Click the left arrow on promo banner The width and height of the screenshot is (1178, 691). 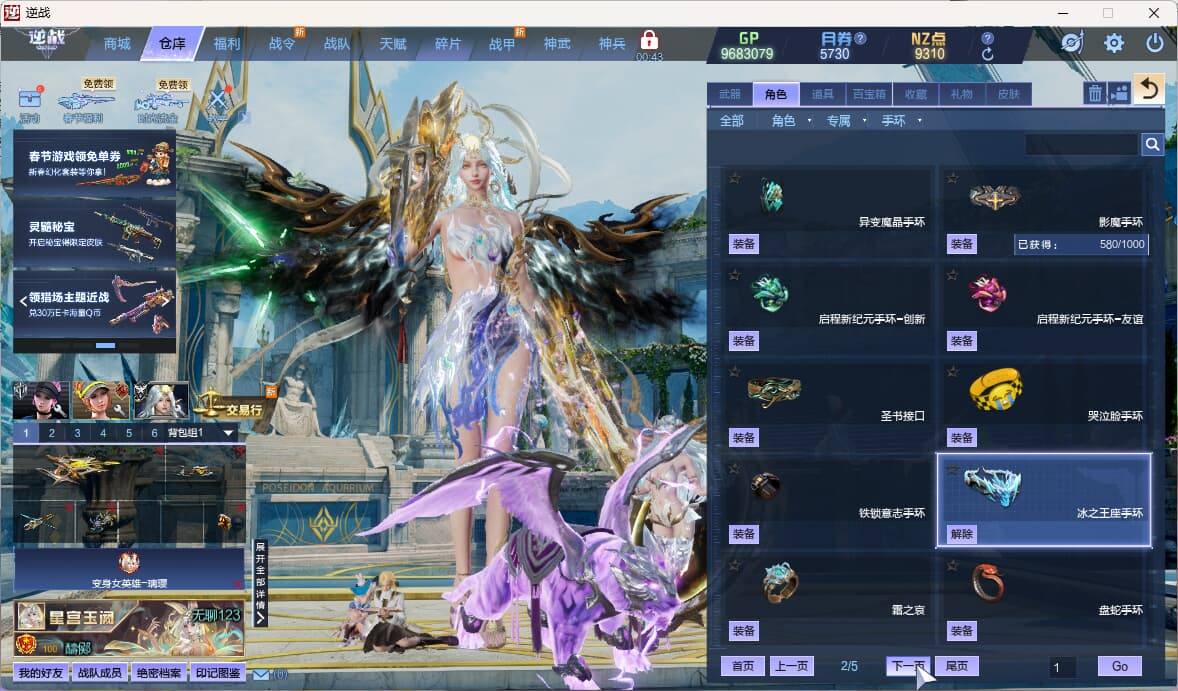(23, 301)
